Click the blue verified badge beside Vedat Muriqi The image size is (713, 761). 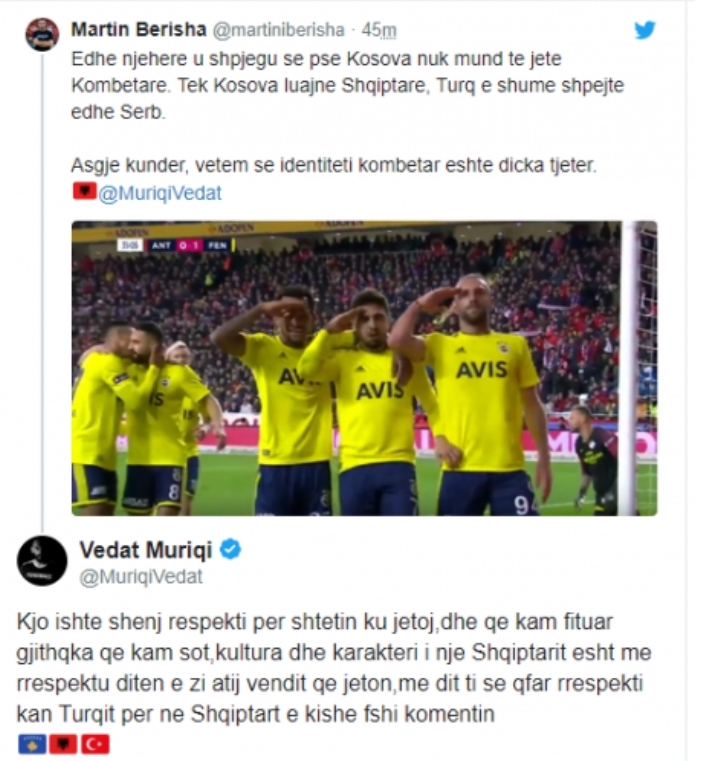point(230,550)
